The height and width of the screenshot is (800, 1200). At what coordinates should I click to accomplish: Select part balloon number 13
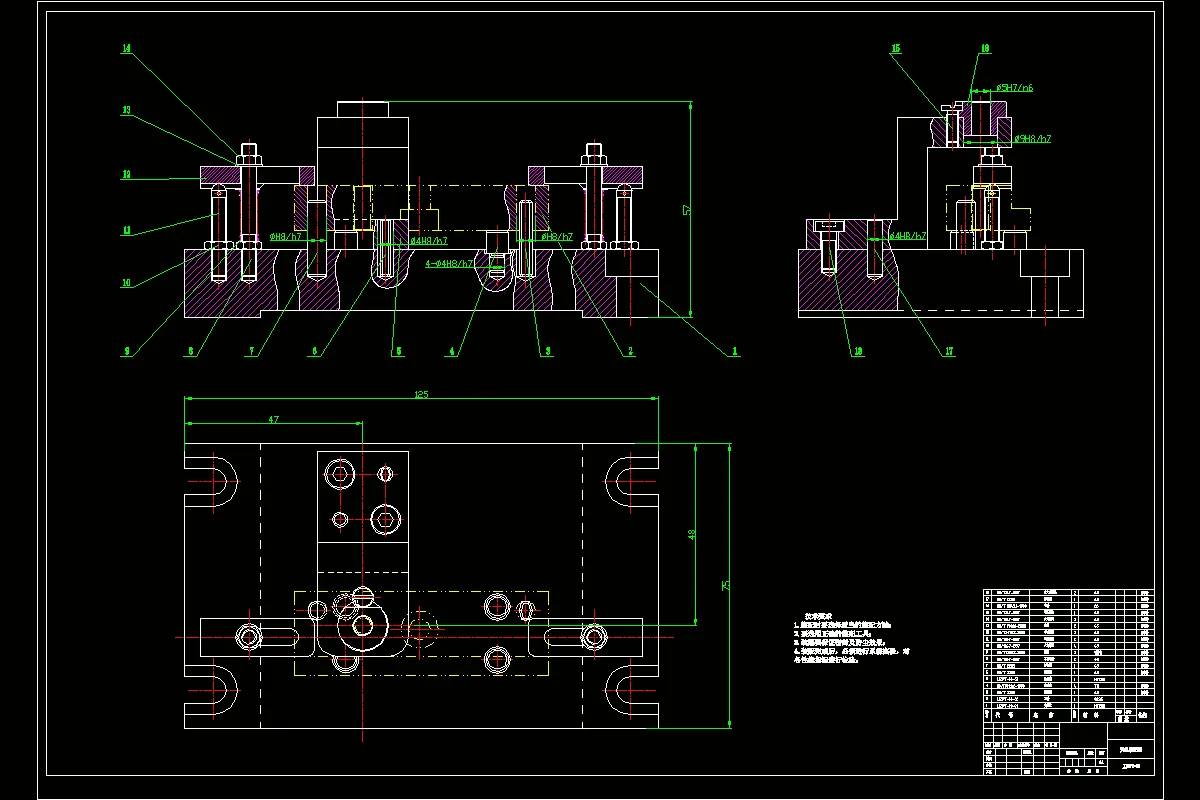127,111
